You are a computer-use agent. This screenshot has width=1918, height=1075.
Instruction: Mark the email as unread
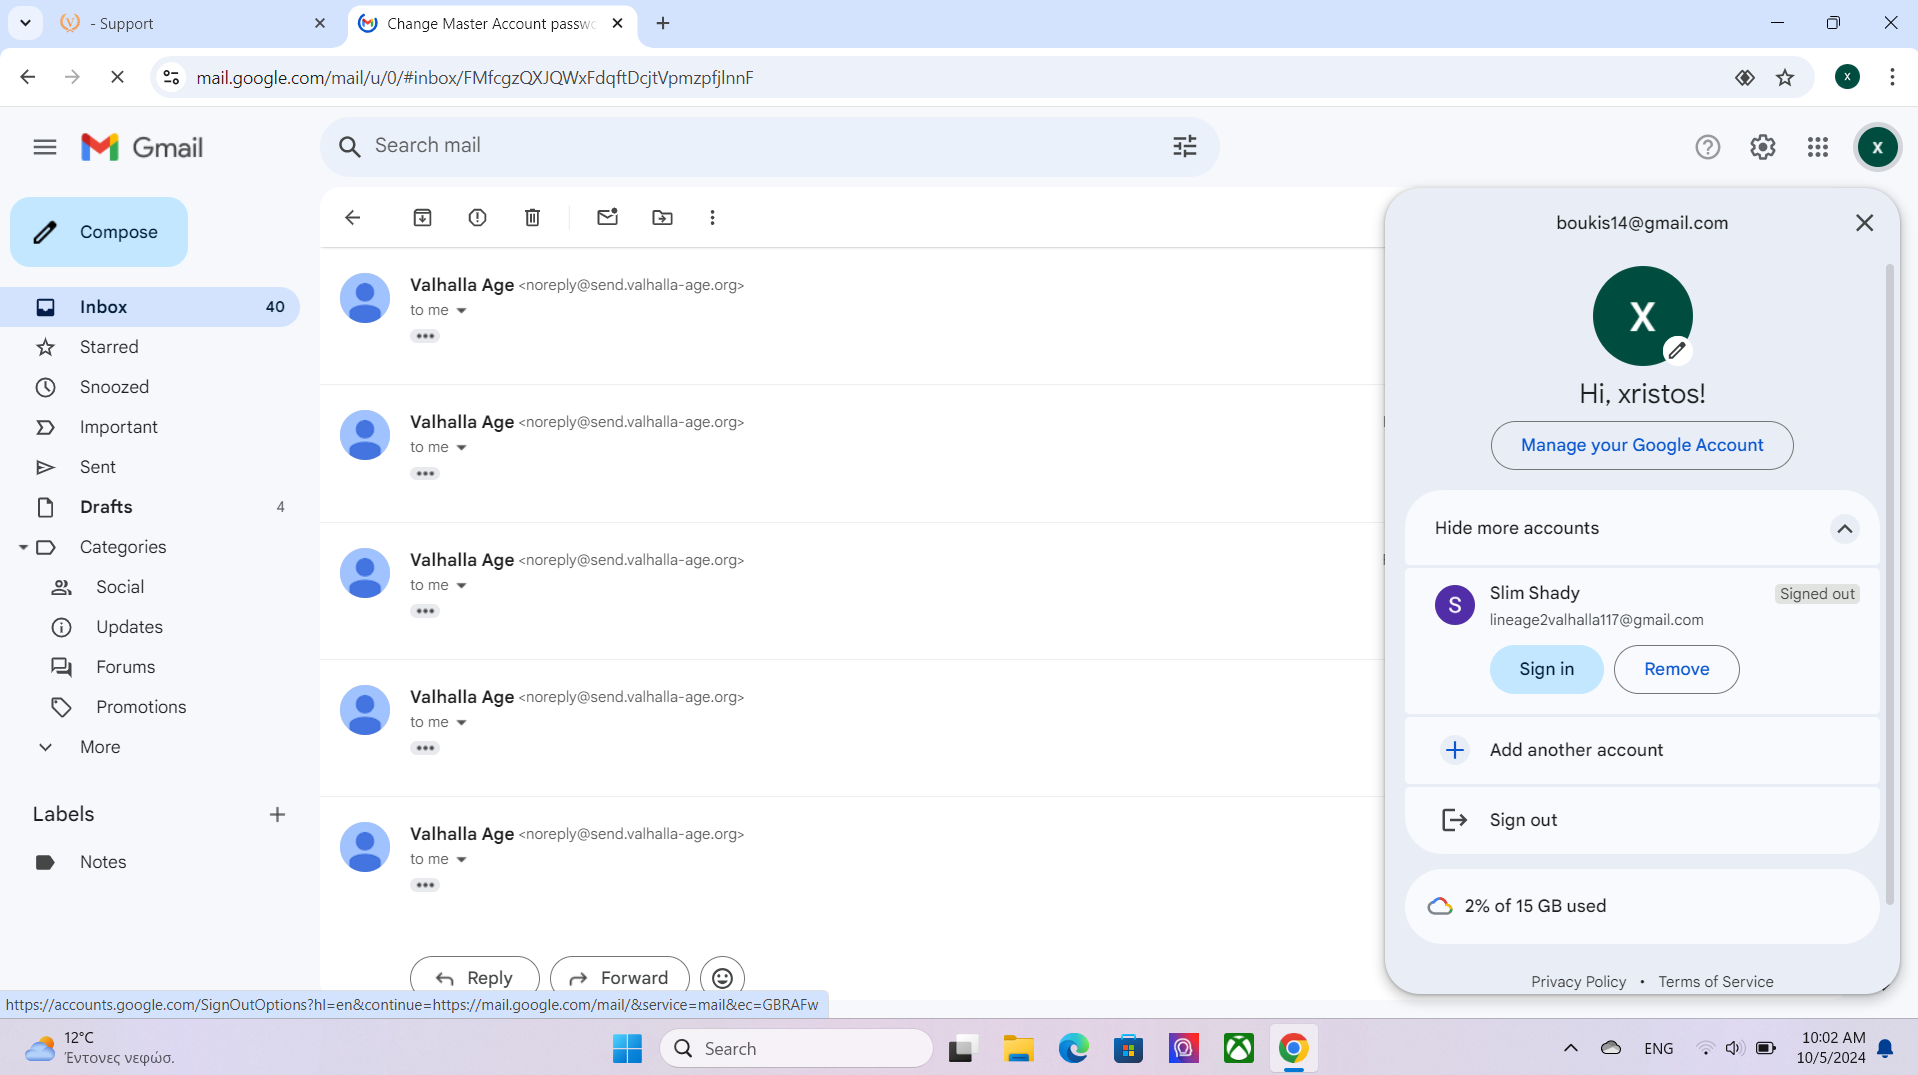click(x=607, y=217)
